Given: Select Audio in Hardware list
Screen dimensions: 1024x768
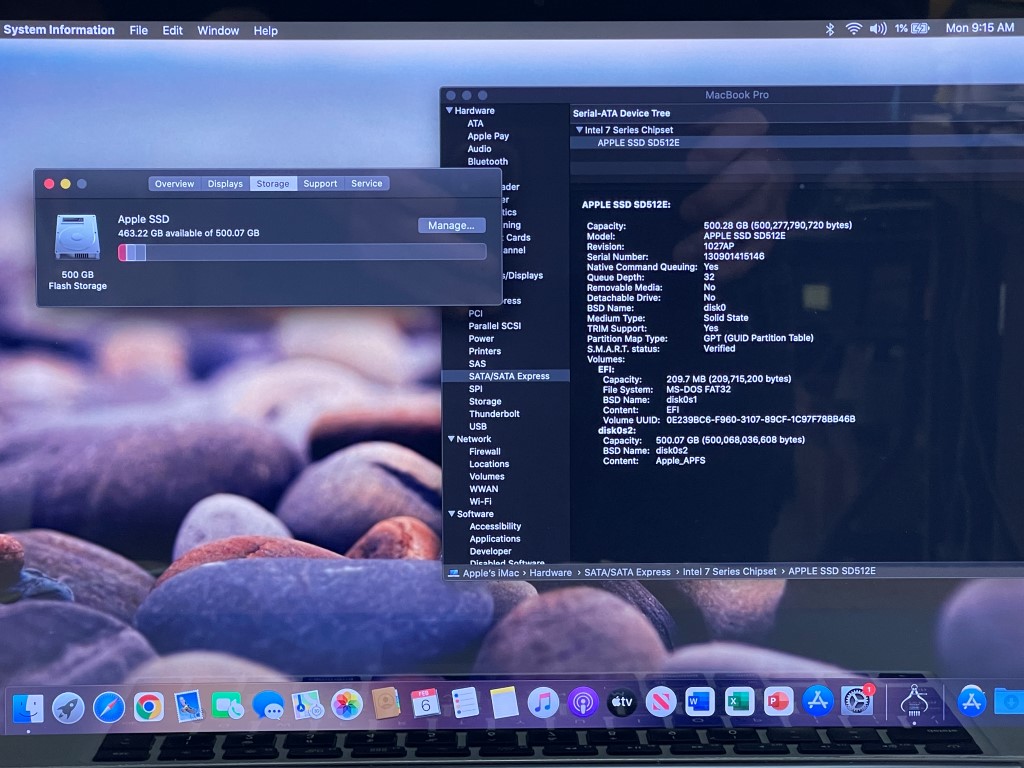Looking at the screenshot, I should pos(479,149).
